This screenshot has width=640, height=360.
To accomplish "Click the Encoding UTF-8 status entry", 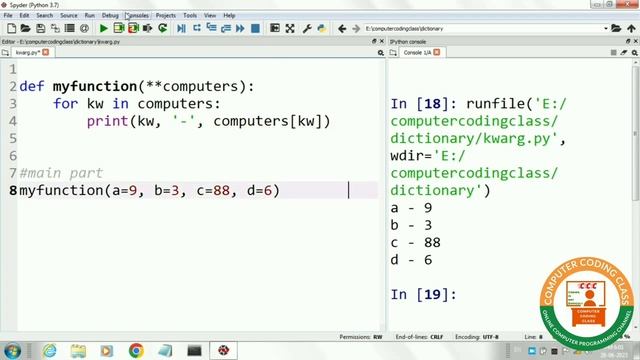I will point(477,337).
